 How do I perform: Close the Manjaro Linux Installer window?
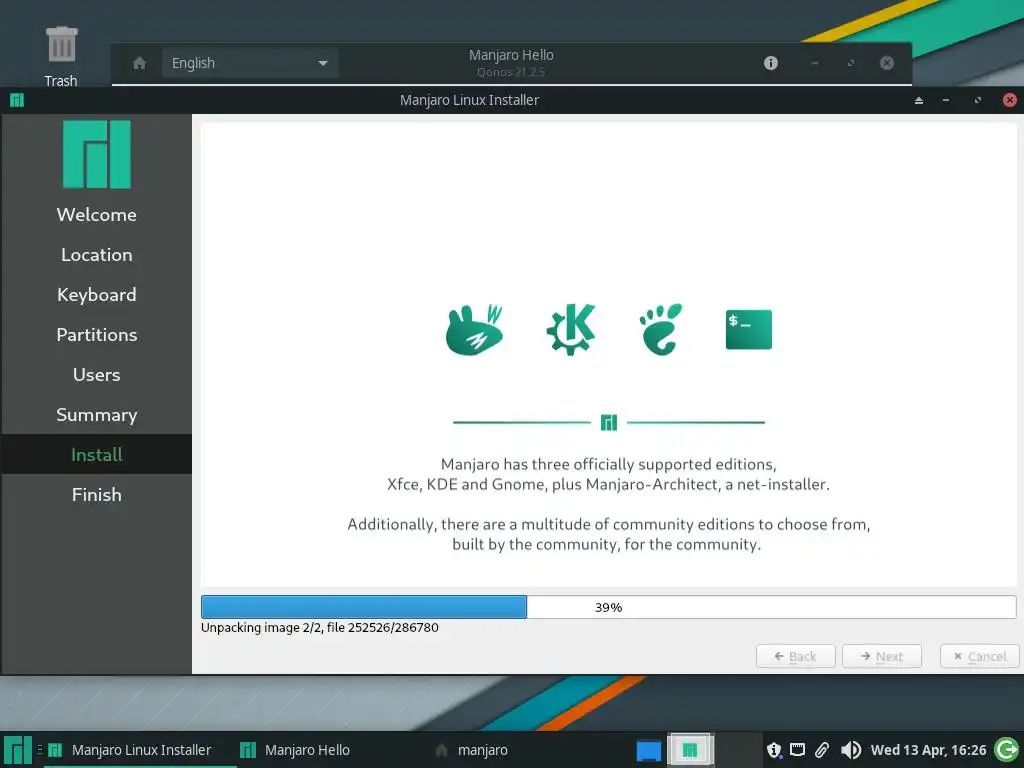click(1010, 100)
